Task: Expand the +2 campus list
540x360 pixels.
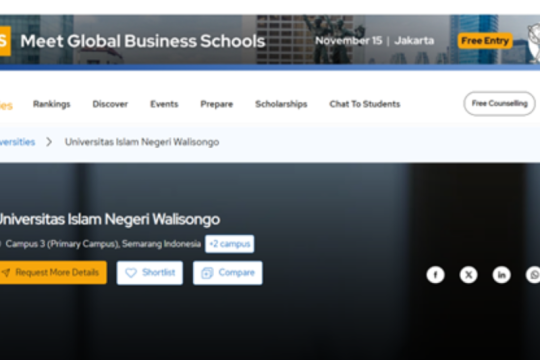Action: [x=230, y=244]
